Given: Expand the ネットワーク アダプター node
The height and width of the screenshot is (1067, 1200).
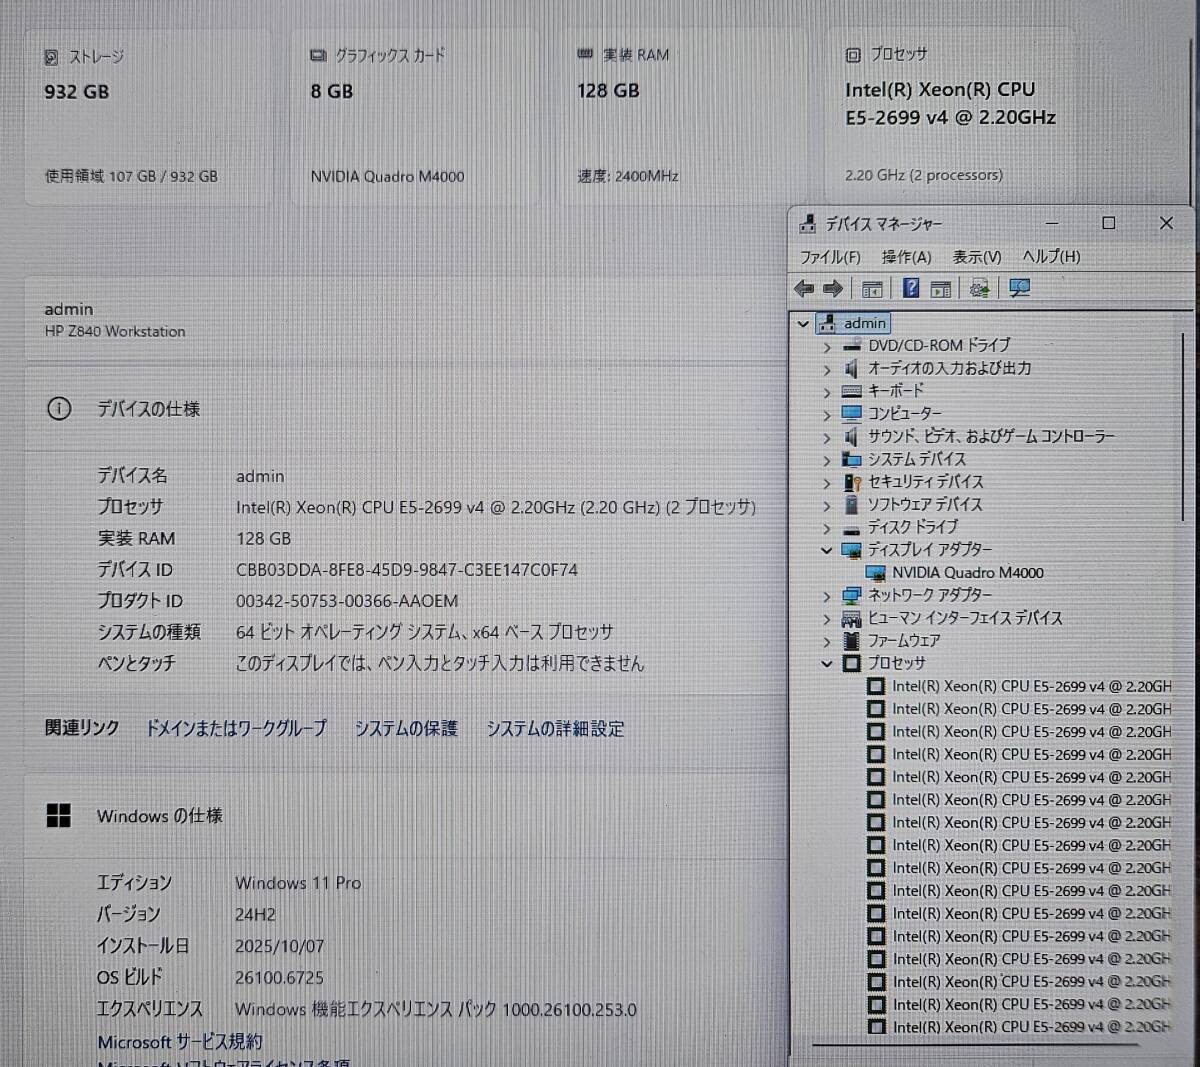Looking at the screenshot, I should (x=827, y=597).
